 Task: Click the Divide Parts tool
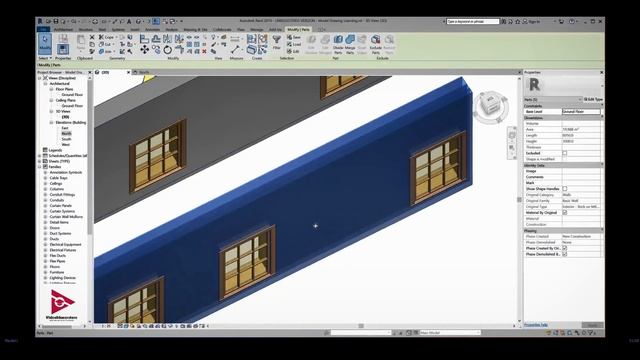338,44
